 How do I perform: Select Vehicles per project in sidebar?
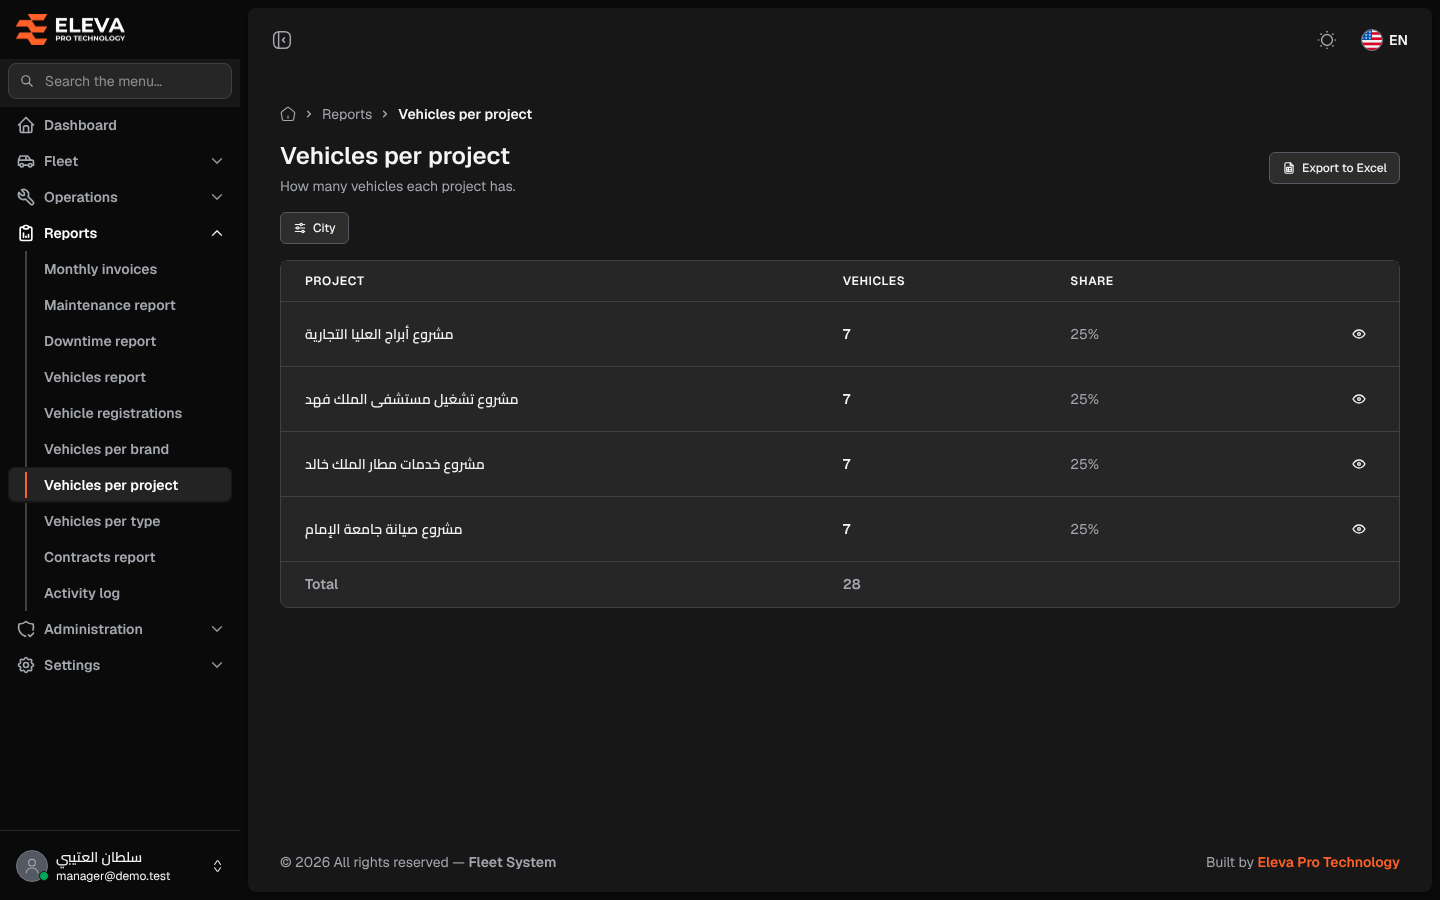click(120, 485)
